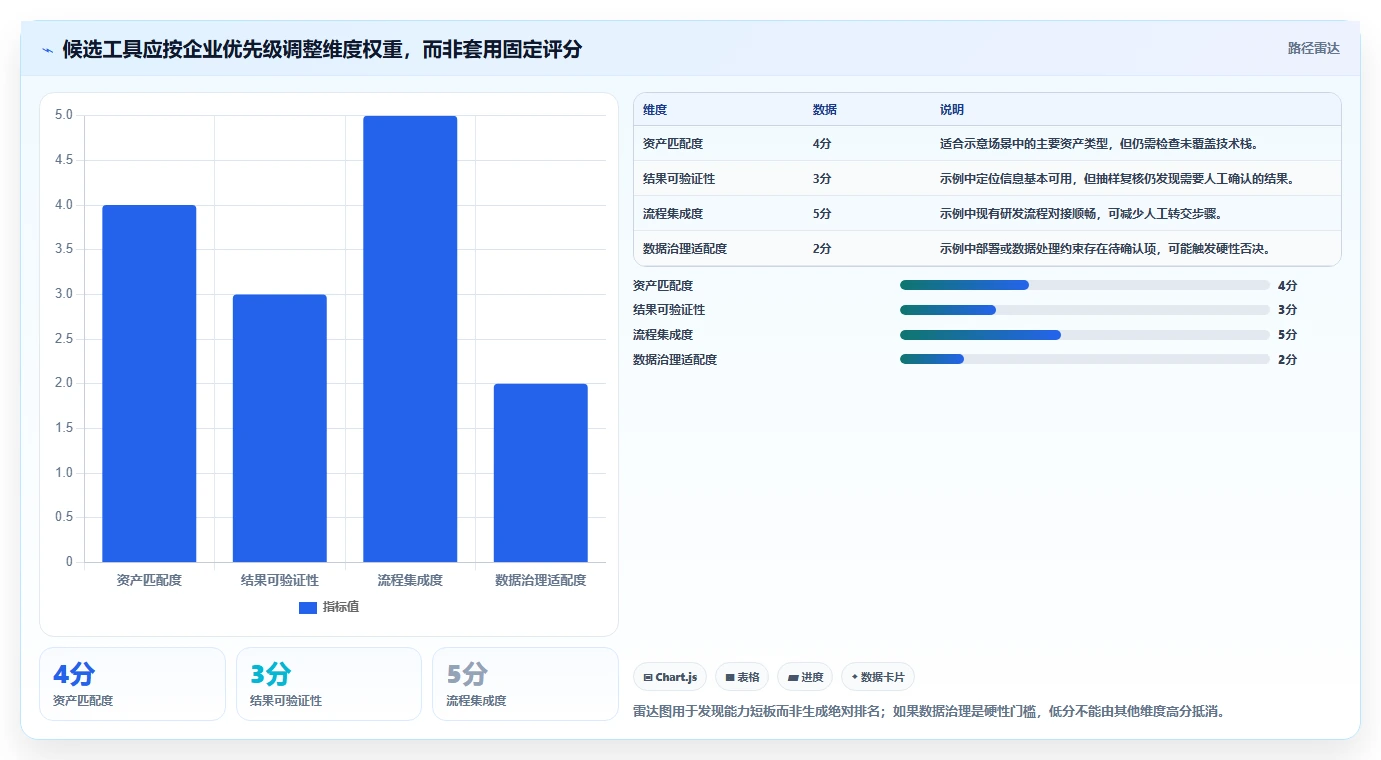The height and width of the screenshot is (760, 1381).
Task: Click the 资产匹配度 progress bar
Action: point(1085,285)
